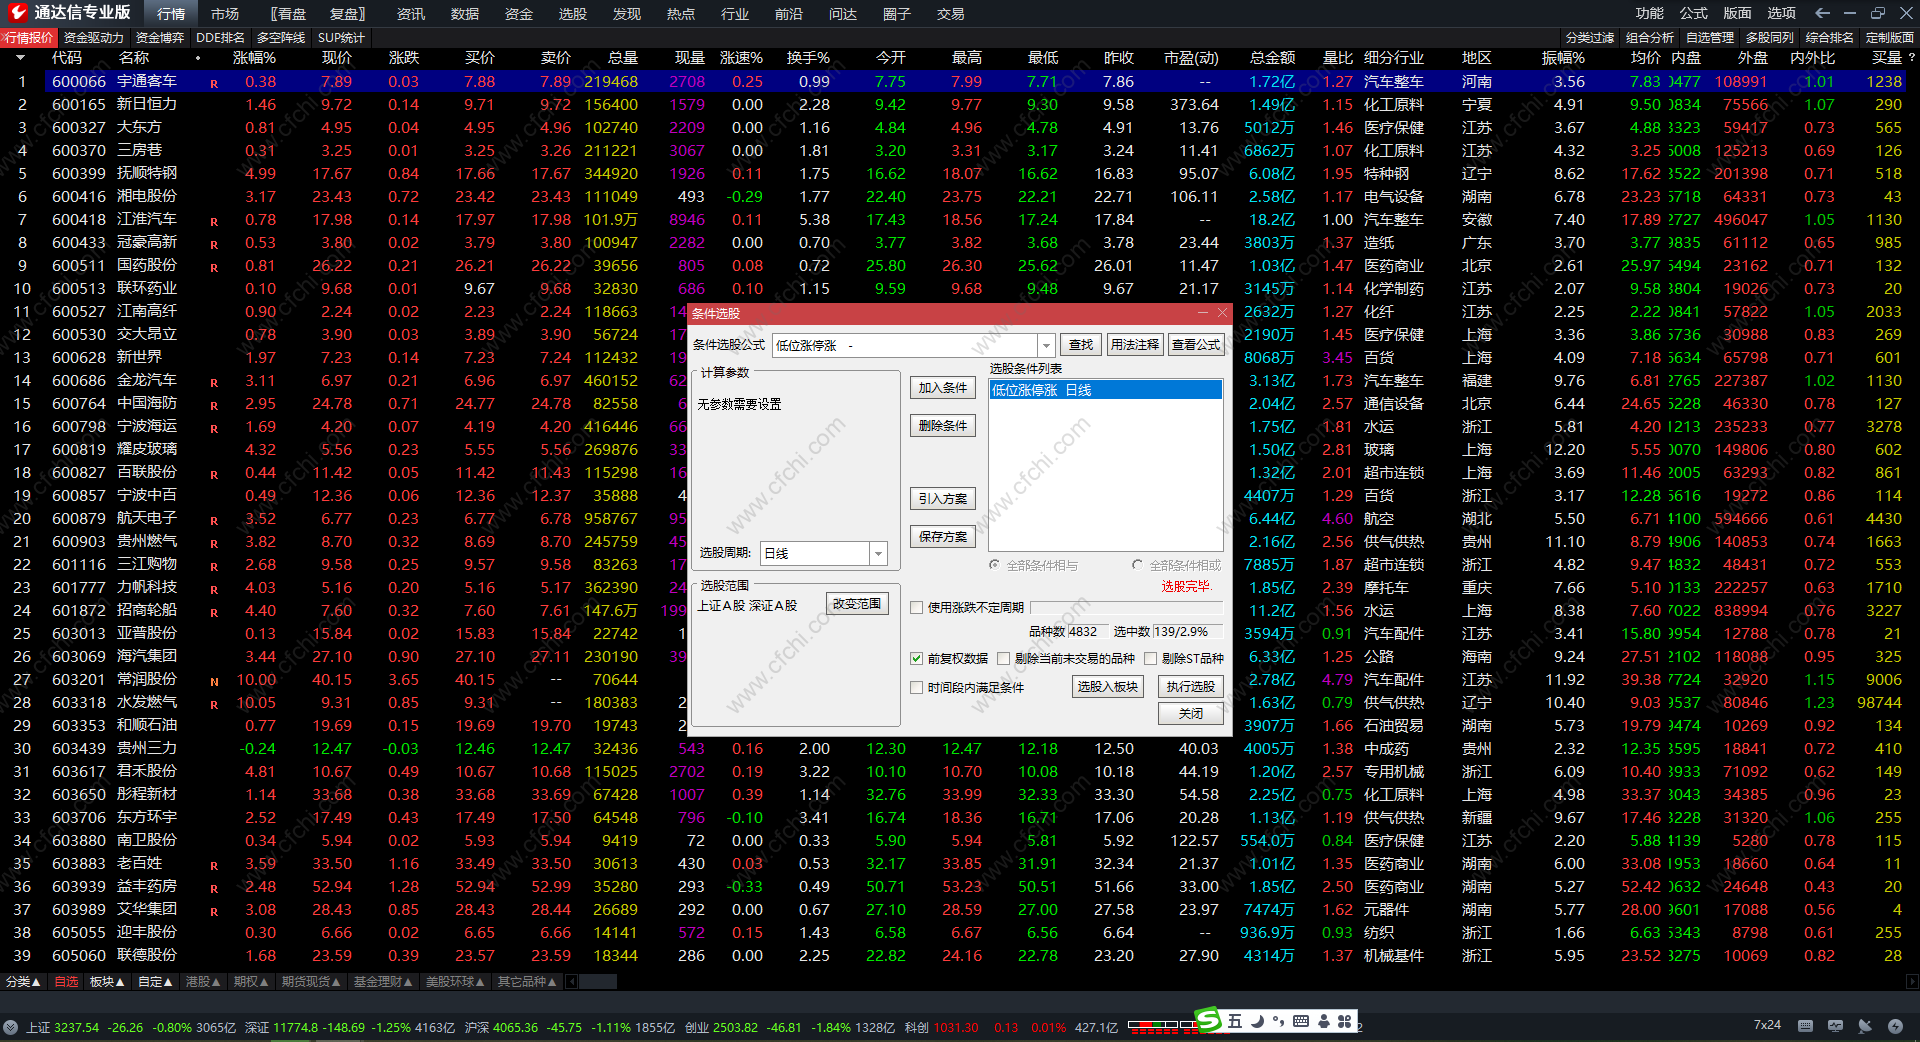
Task: Open the keyboard wizard icon in status bar
Action: (1805, 1026)
